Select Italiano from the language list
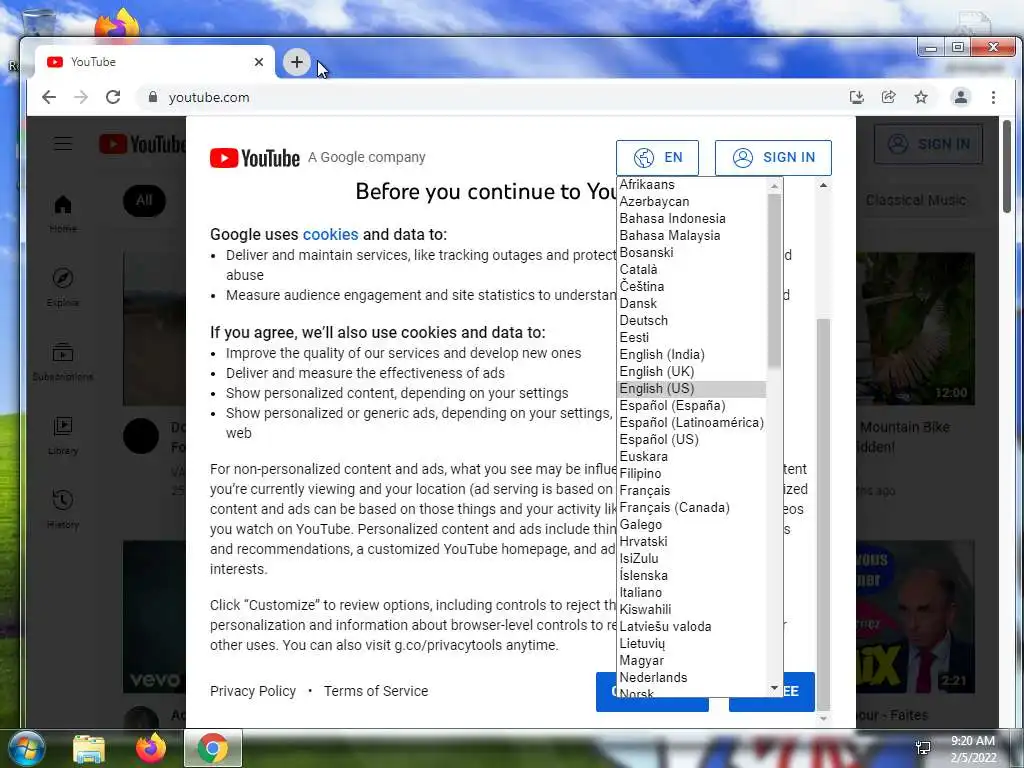The height and width of the screenshot is (768, 1024). pyautogui.click(x=692, y=592)
